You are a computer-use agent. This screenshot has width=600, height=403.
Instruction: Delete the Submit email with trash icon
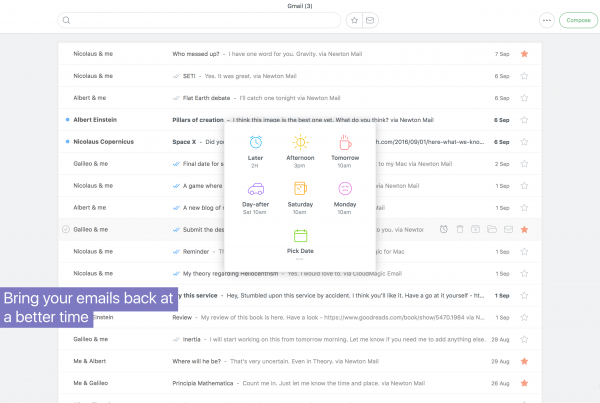[460, 229]
